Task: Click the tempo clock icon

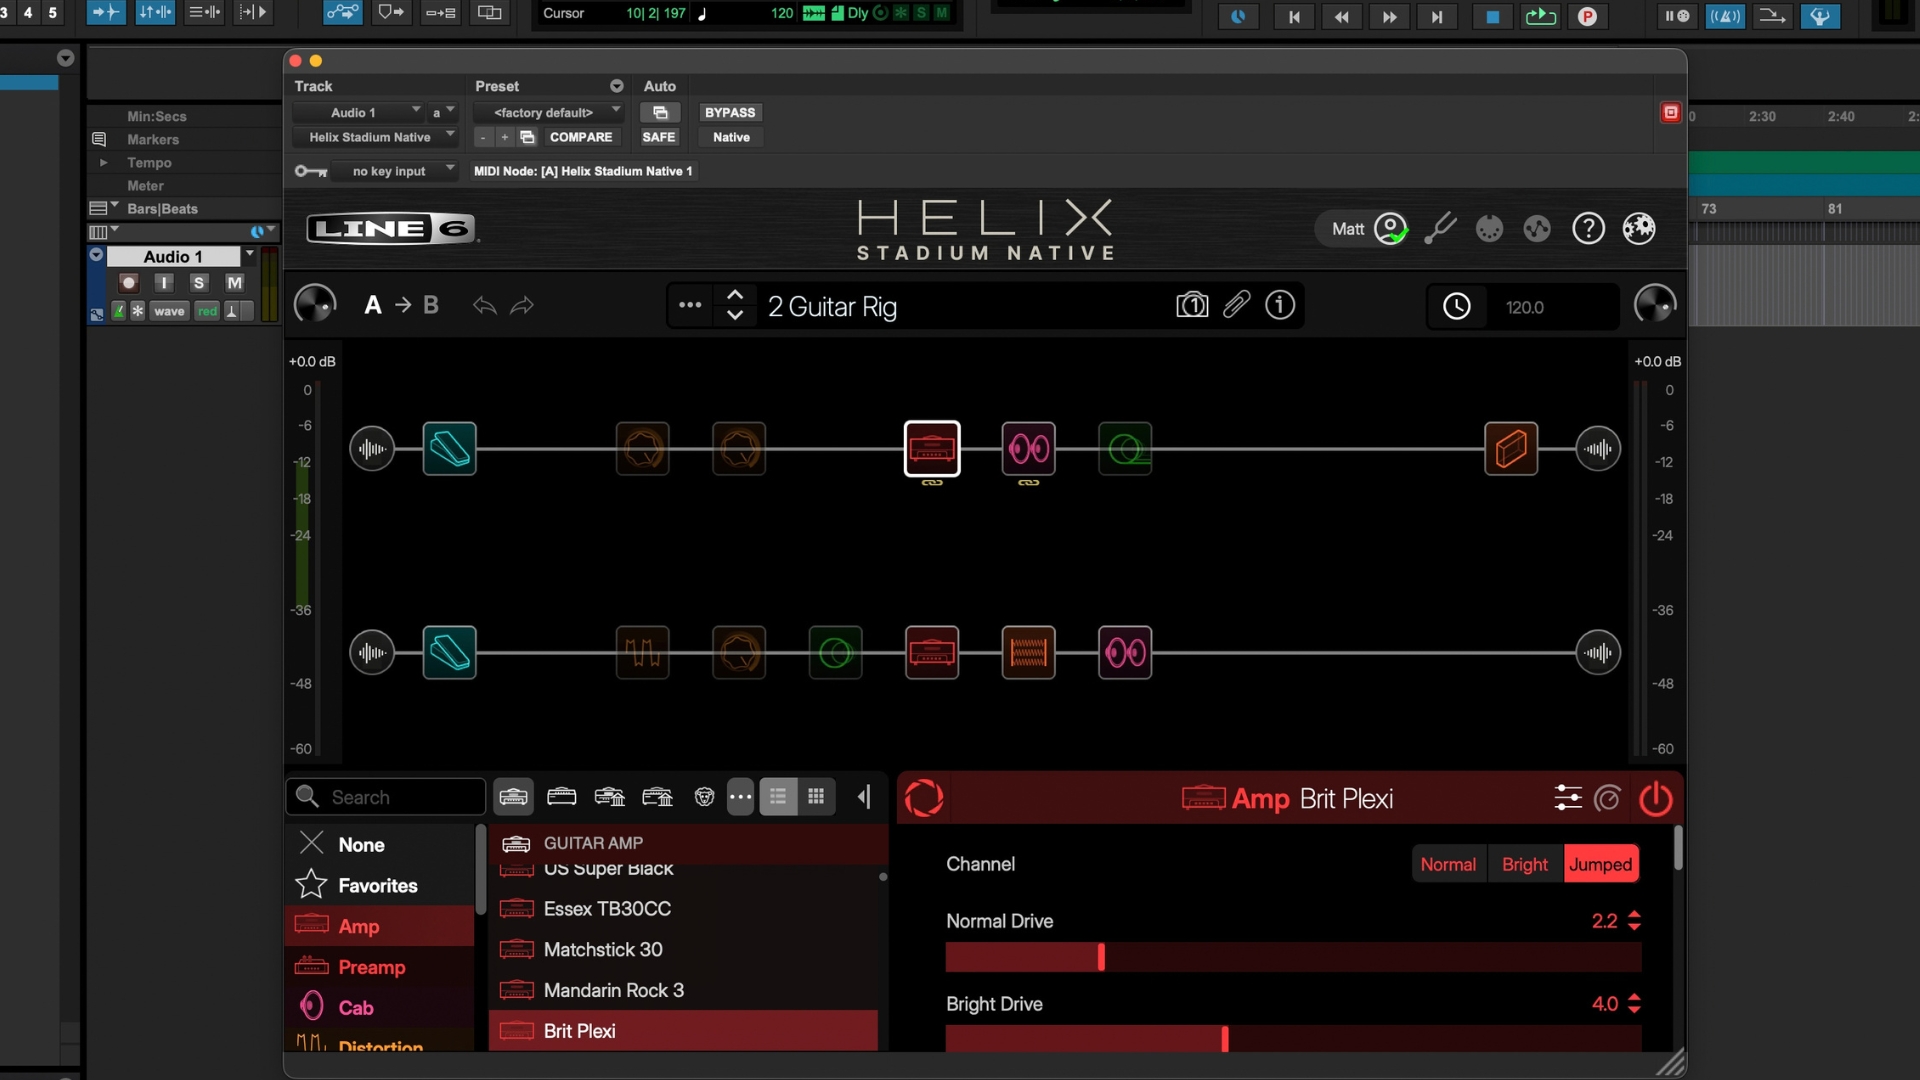Action: point(1457,306)
